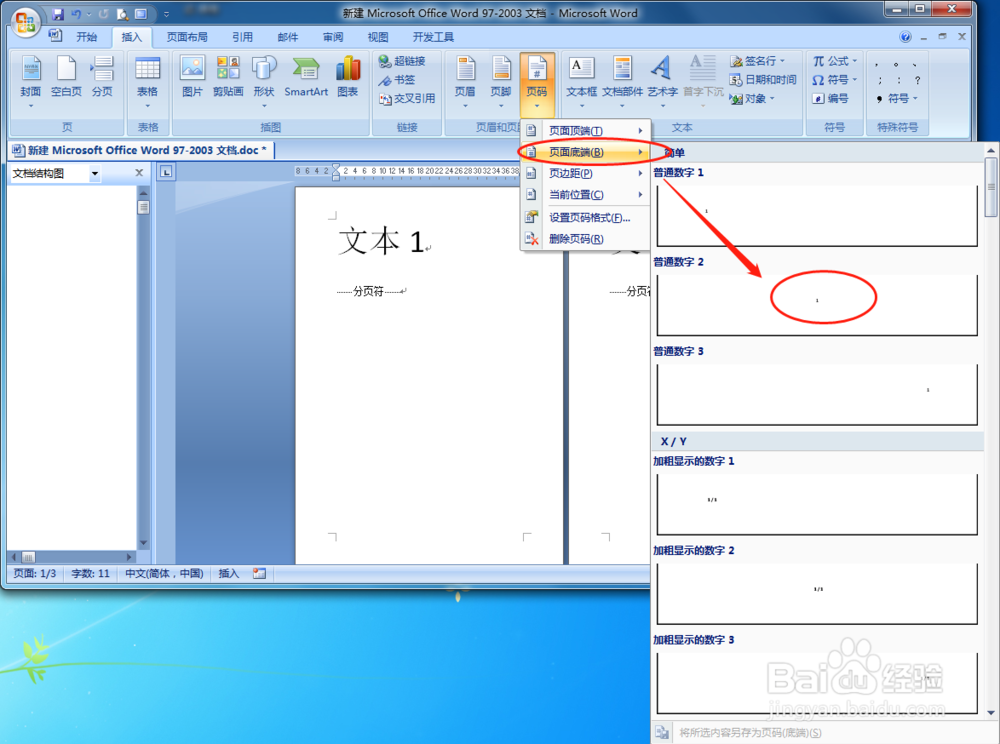Insert WordArt (艺术字)

coord(662,81)
